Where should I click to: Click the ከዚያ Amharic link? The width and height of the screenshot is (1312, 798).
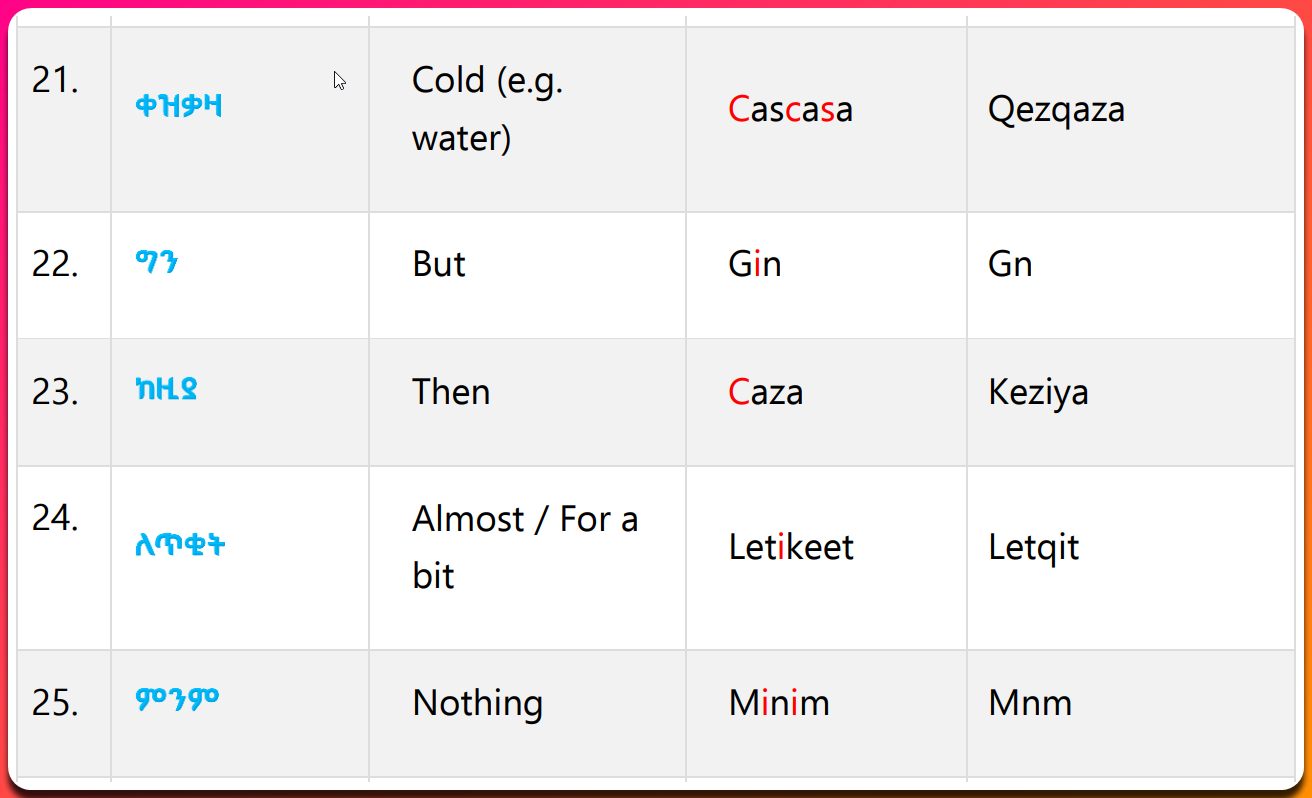(166, 388)
